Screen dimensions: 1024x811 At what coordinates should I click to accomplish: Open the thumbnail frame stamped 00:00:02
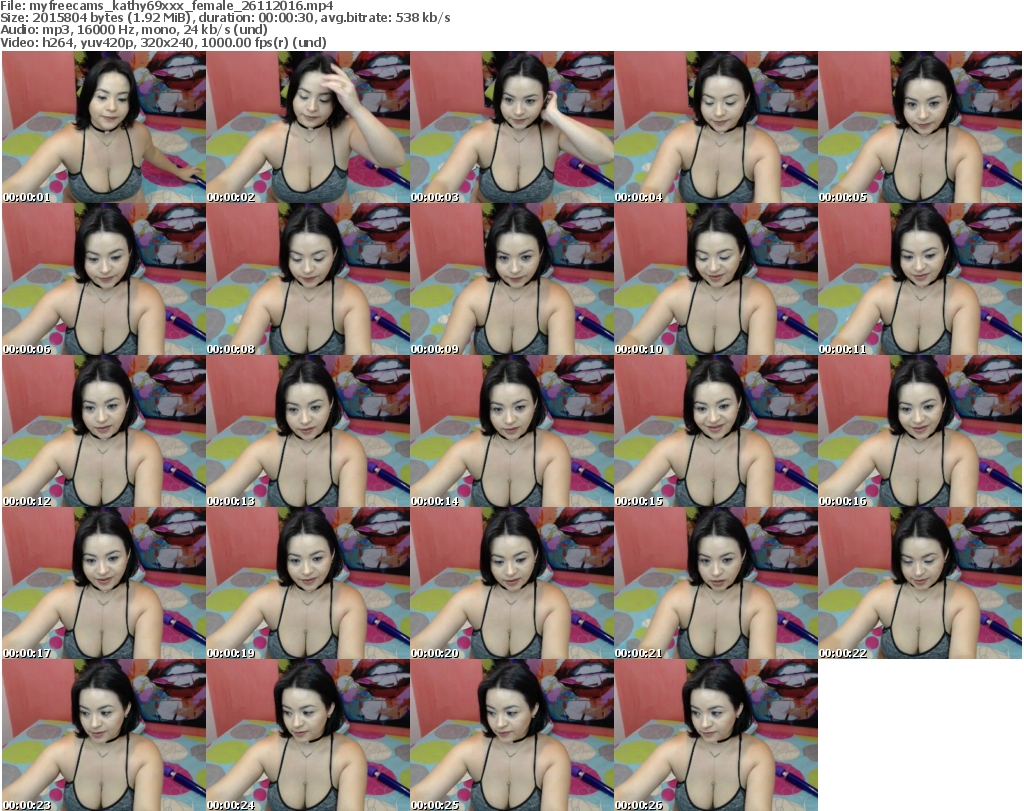(308, 127)
